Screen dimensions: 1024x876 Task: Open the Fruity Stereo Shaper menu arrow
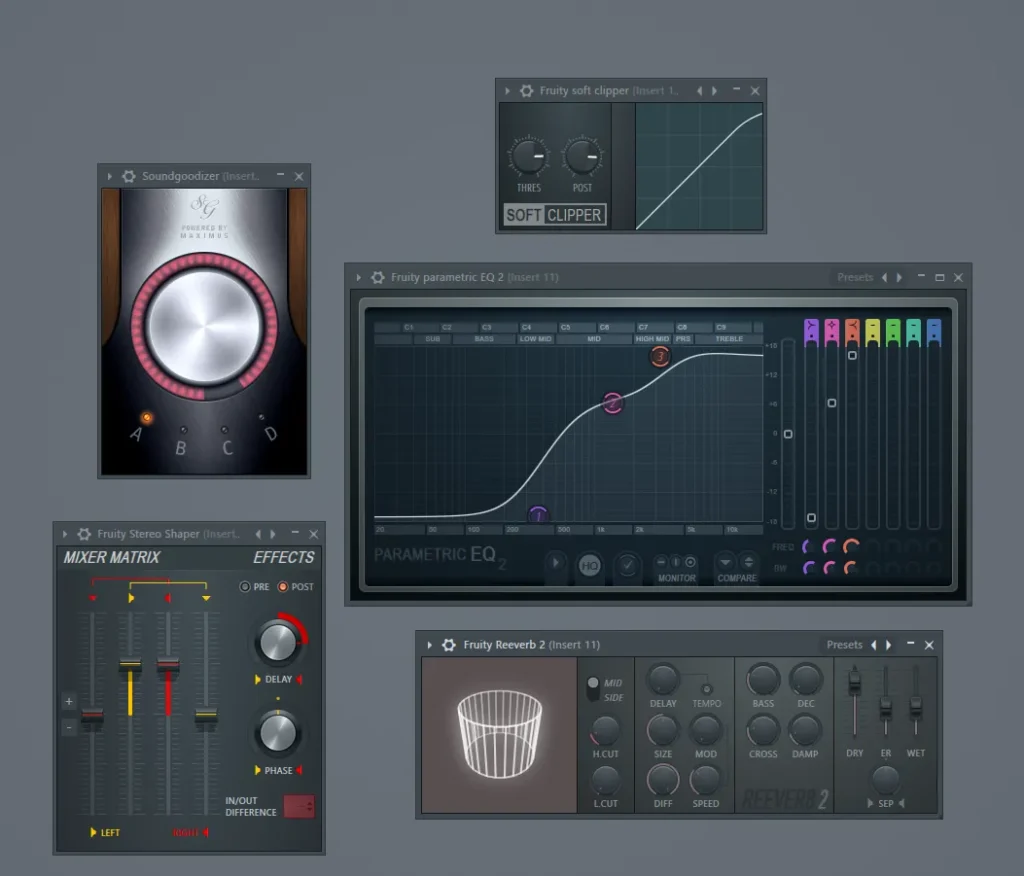coord(65,535)
